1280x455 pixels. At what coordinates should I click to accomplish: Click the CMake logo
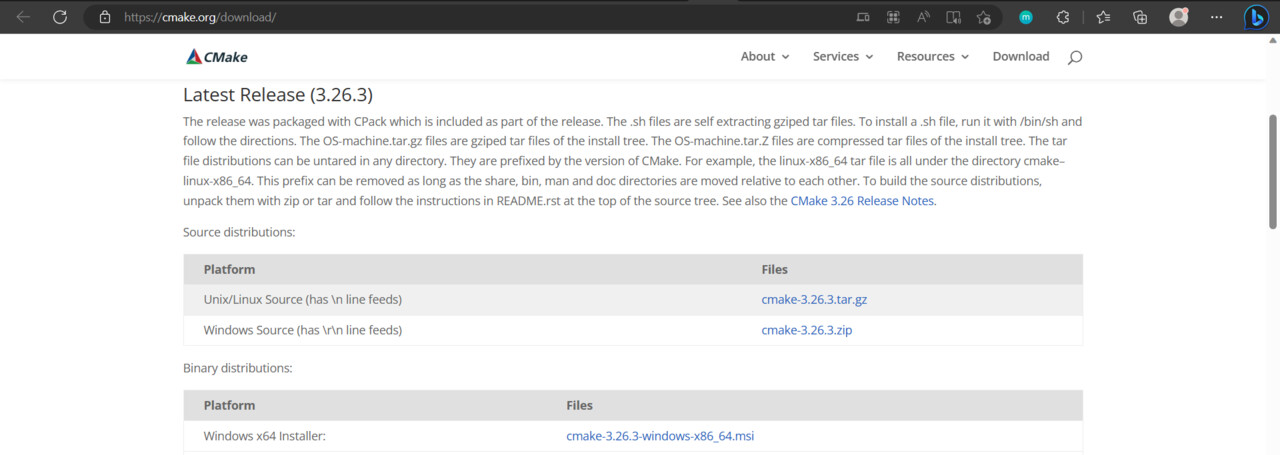pyautogui.click(x=216, y=56)
